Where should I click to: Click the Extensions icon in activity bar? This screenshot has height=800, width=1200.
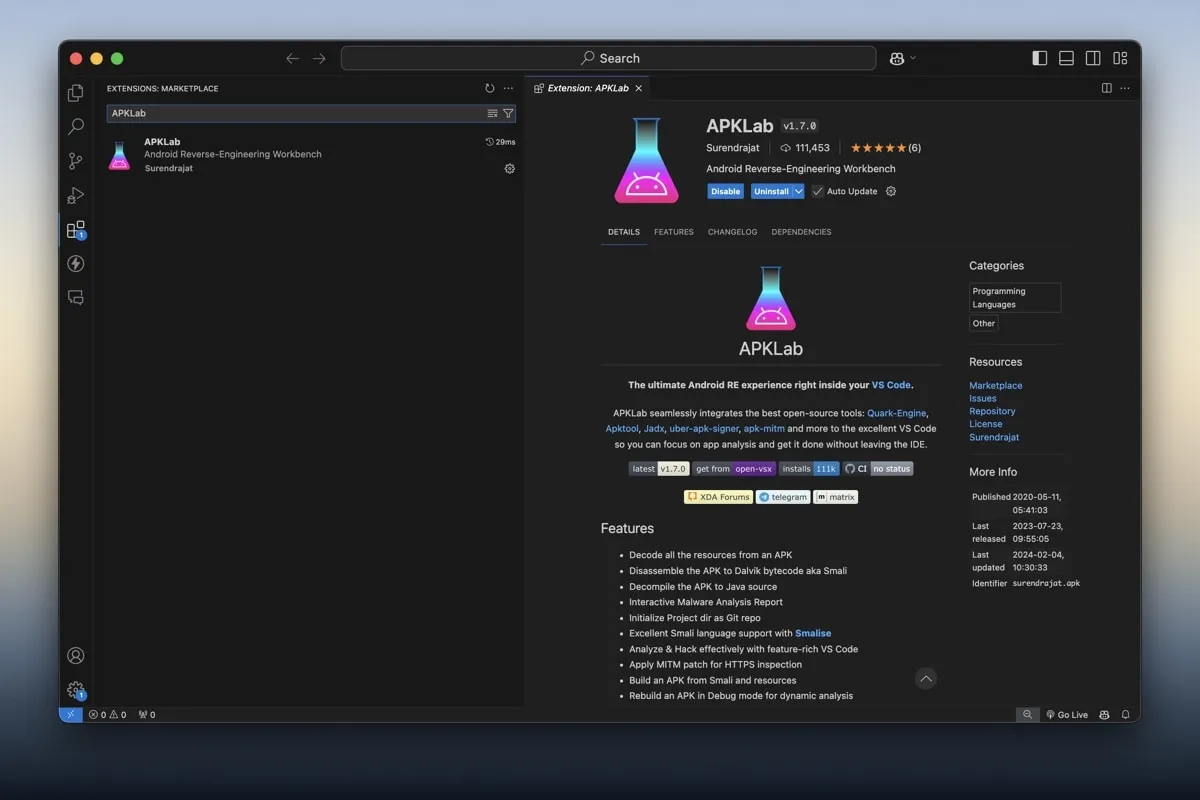coord(75,230)
